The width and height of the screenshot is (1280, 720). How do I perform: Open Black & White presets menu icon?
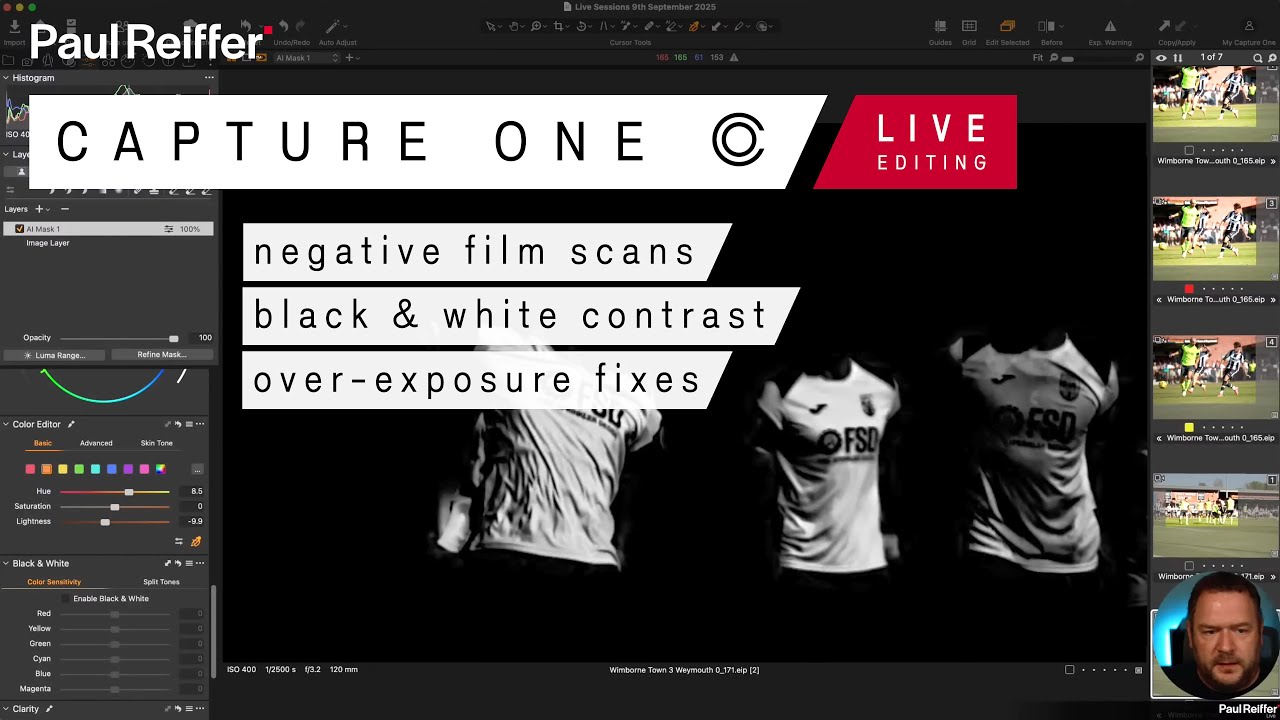coord(189,563)
